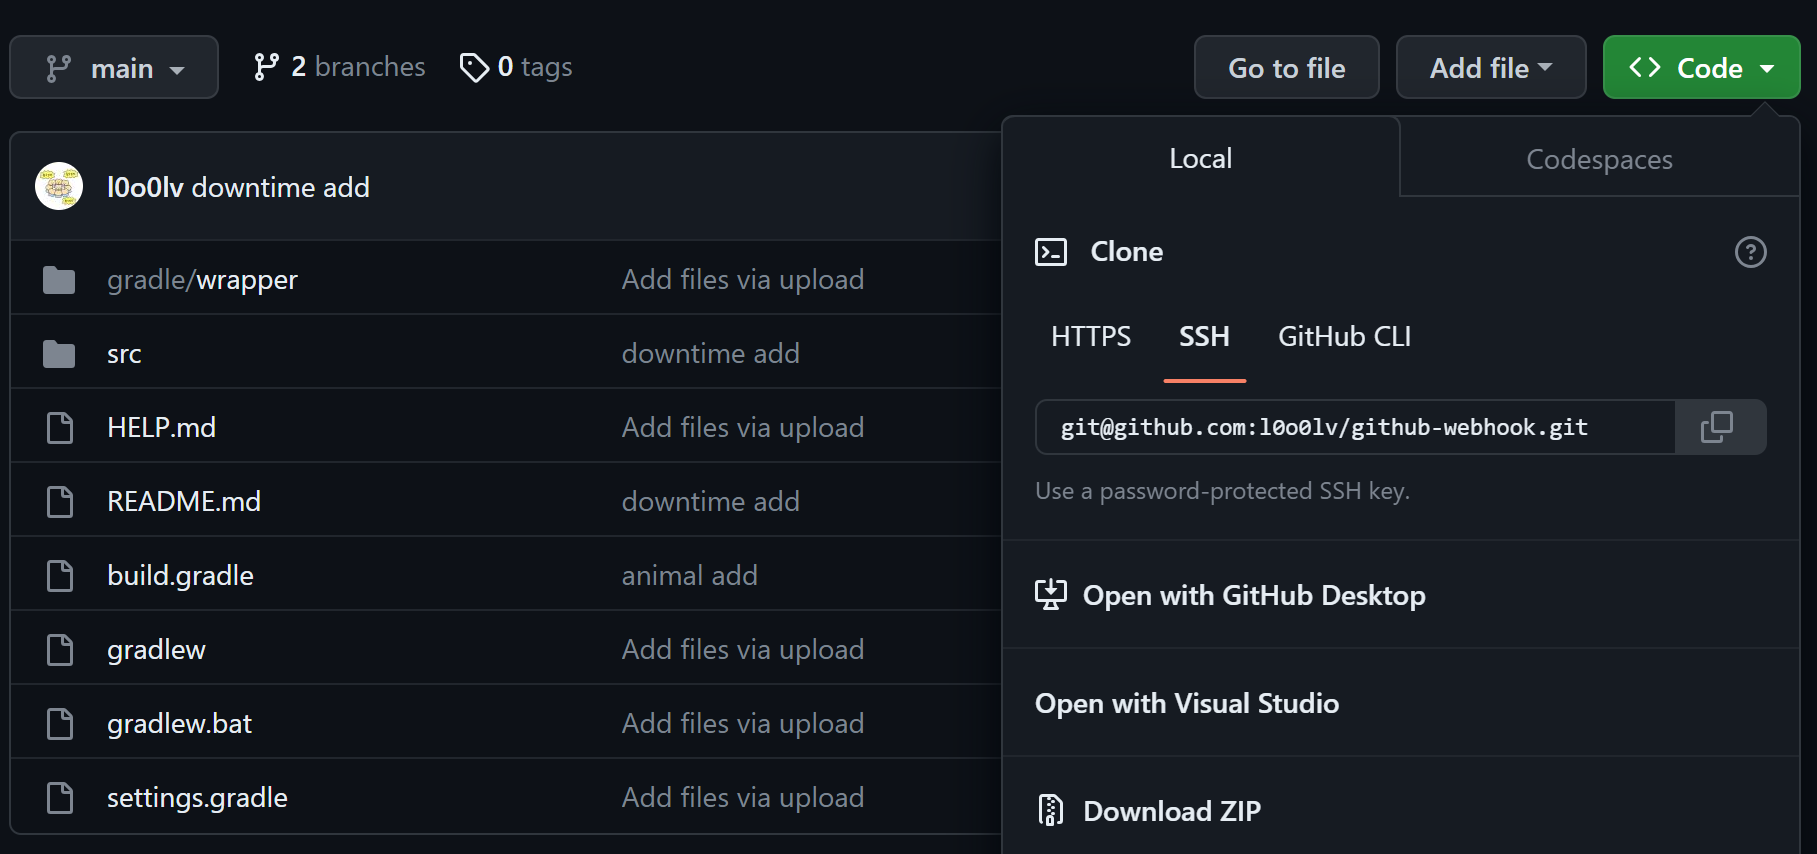Click the folder icon beside src
1817x854 pixels.
pos(59,354)
